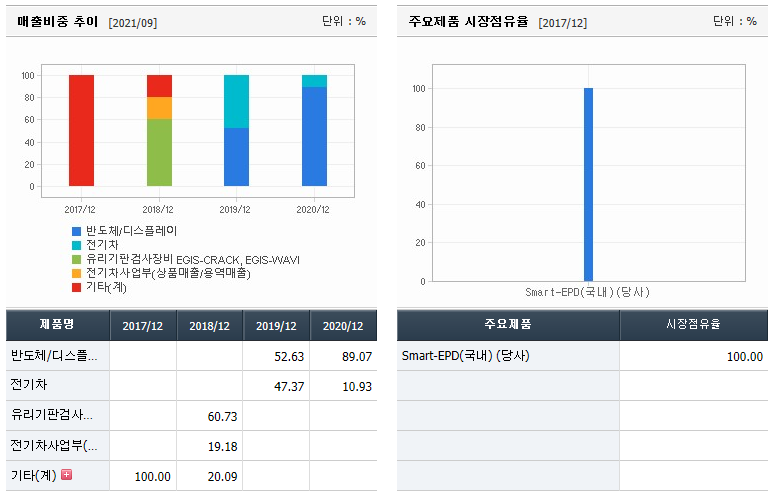Click the orange 전기차사업부 legend swatch

click(x=76, y=273)
